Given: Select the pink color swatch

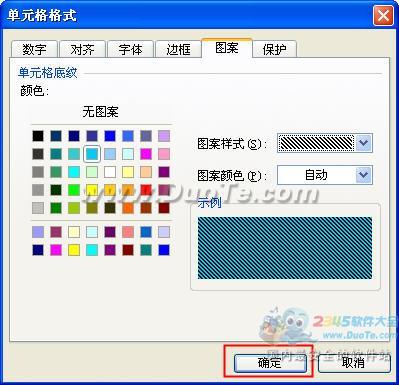Looking at the screenshot, I should pos(164,154).
